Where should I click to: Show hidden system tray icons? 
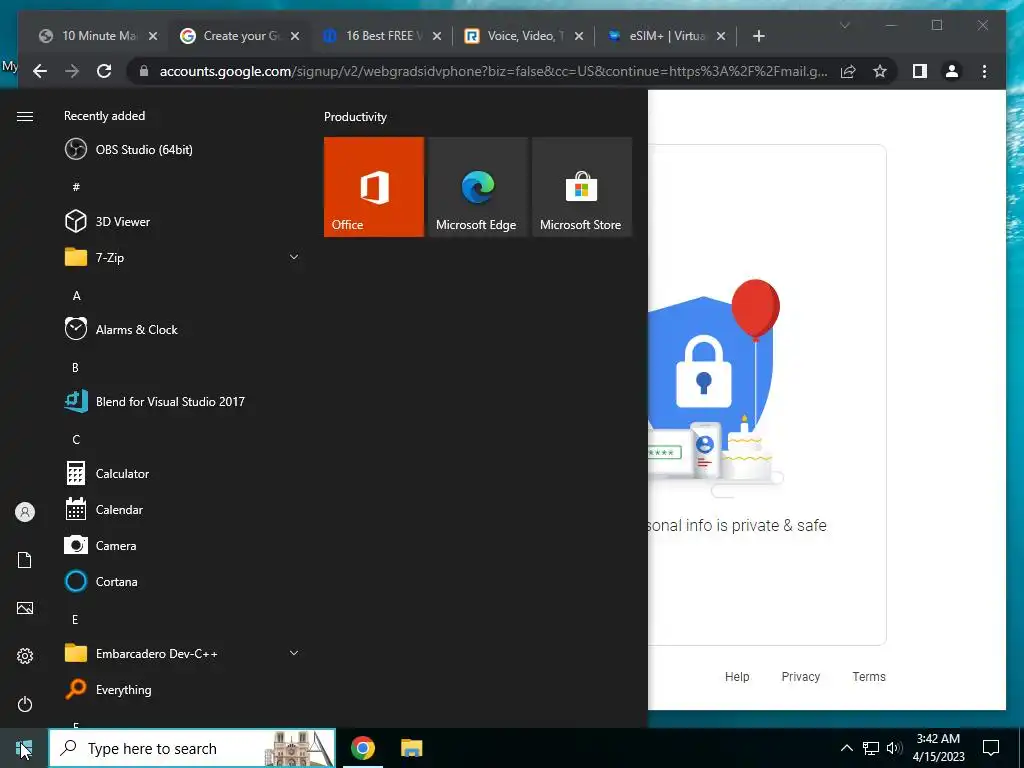pos(846,748)
